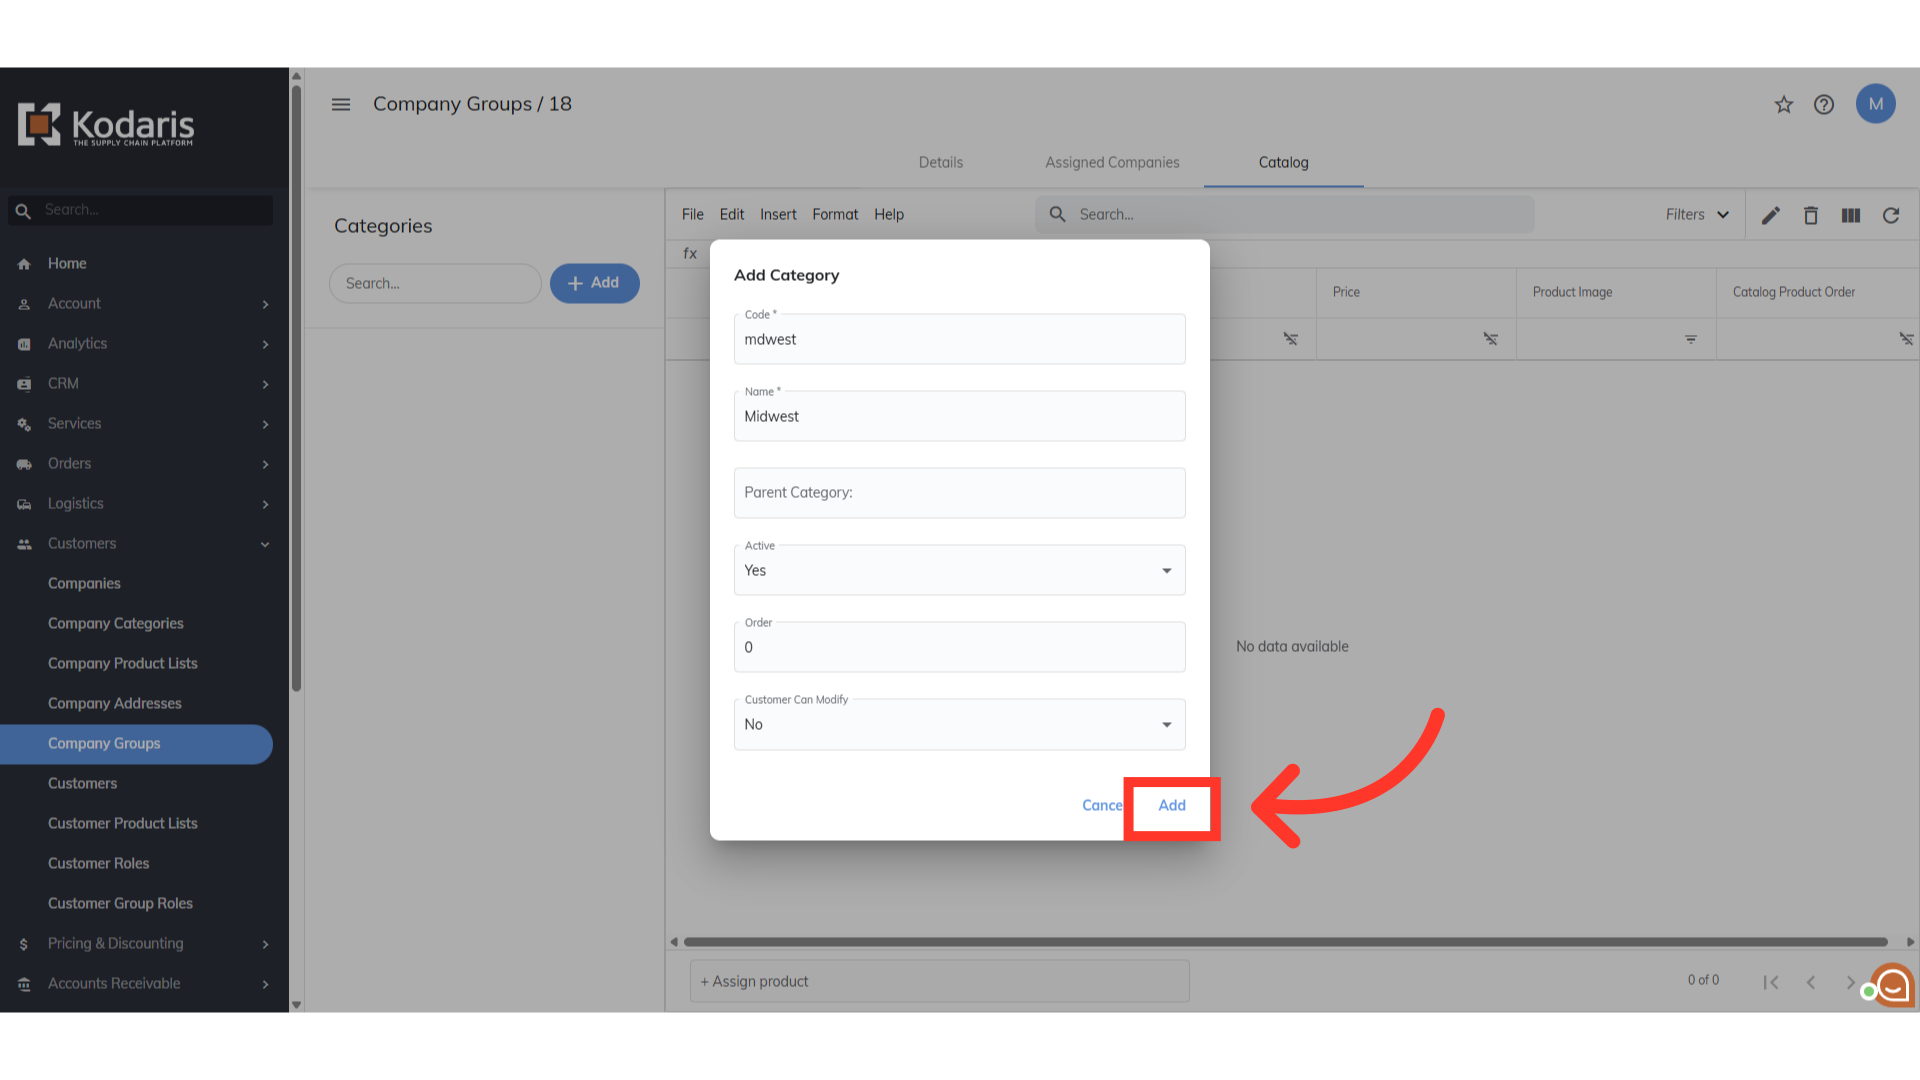The height and width of the screenshot is (1080, 1920).
Task: Click the Parent Category input field
Action: [959, 492]
